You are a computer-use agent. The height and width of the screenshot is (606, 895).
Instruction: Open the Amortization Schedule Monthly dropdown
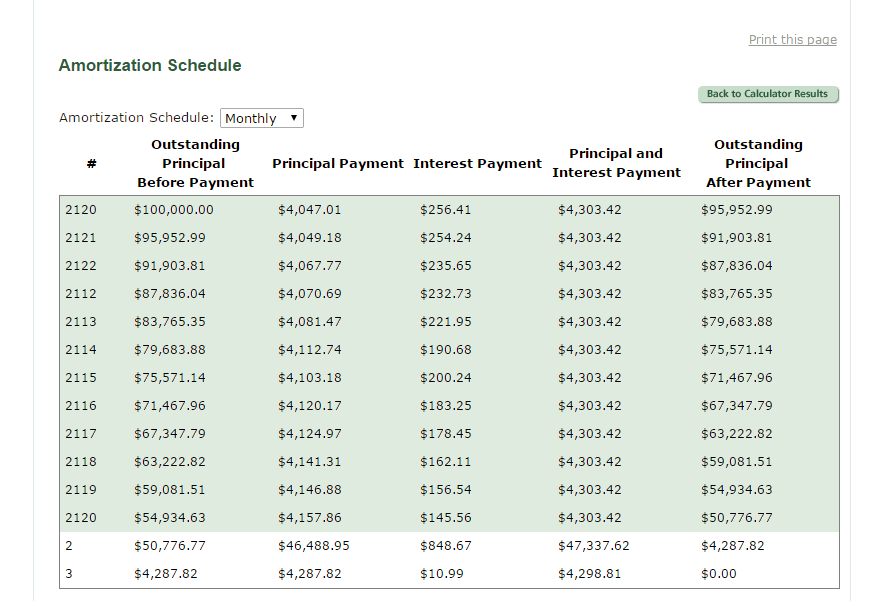261,118
